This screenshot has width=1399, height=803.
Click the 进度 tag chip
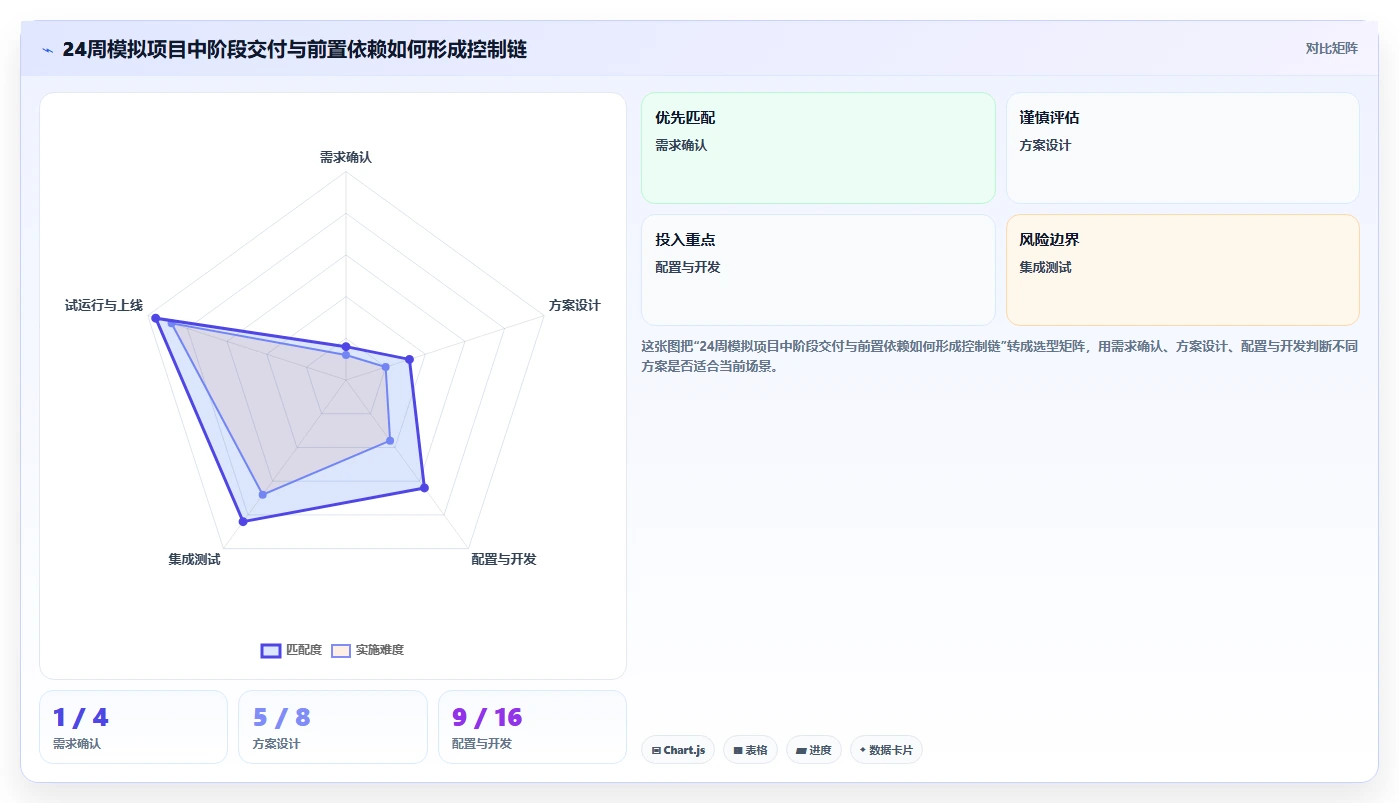(x=814, y=750)
